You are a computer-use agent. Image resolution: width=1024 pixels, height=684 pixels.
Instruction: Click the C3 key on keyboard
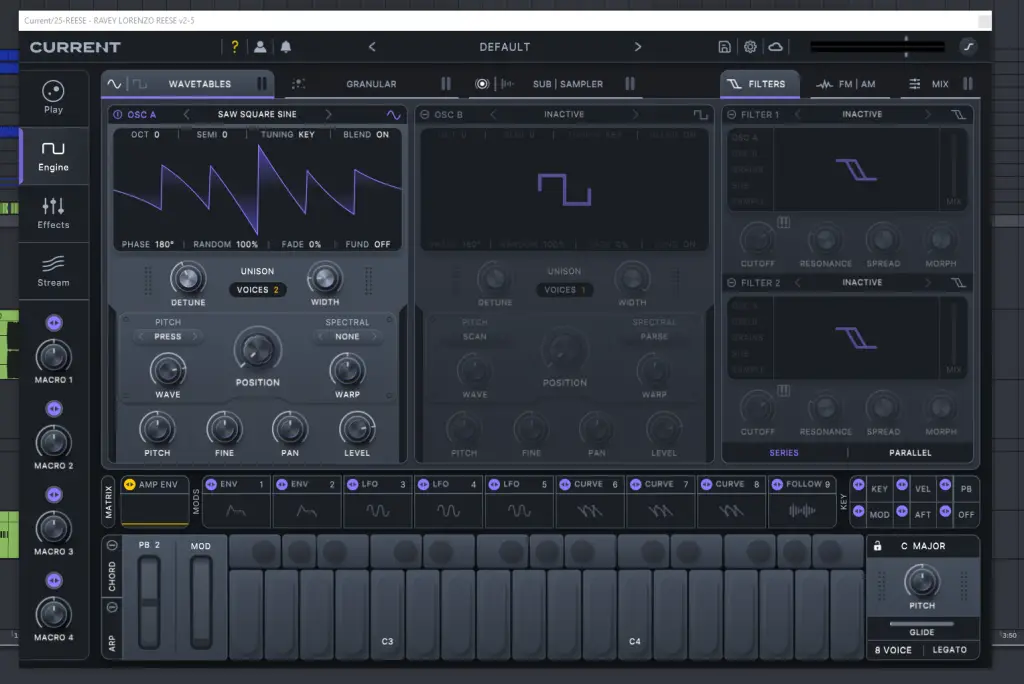[x=388, y=613]
